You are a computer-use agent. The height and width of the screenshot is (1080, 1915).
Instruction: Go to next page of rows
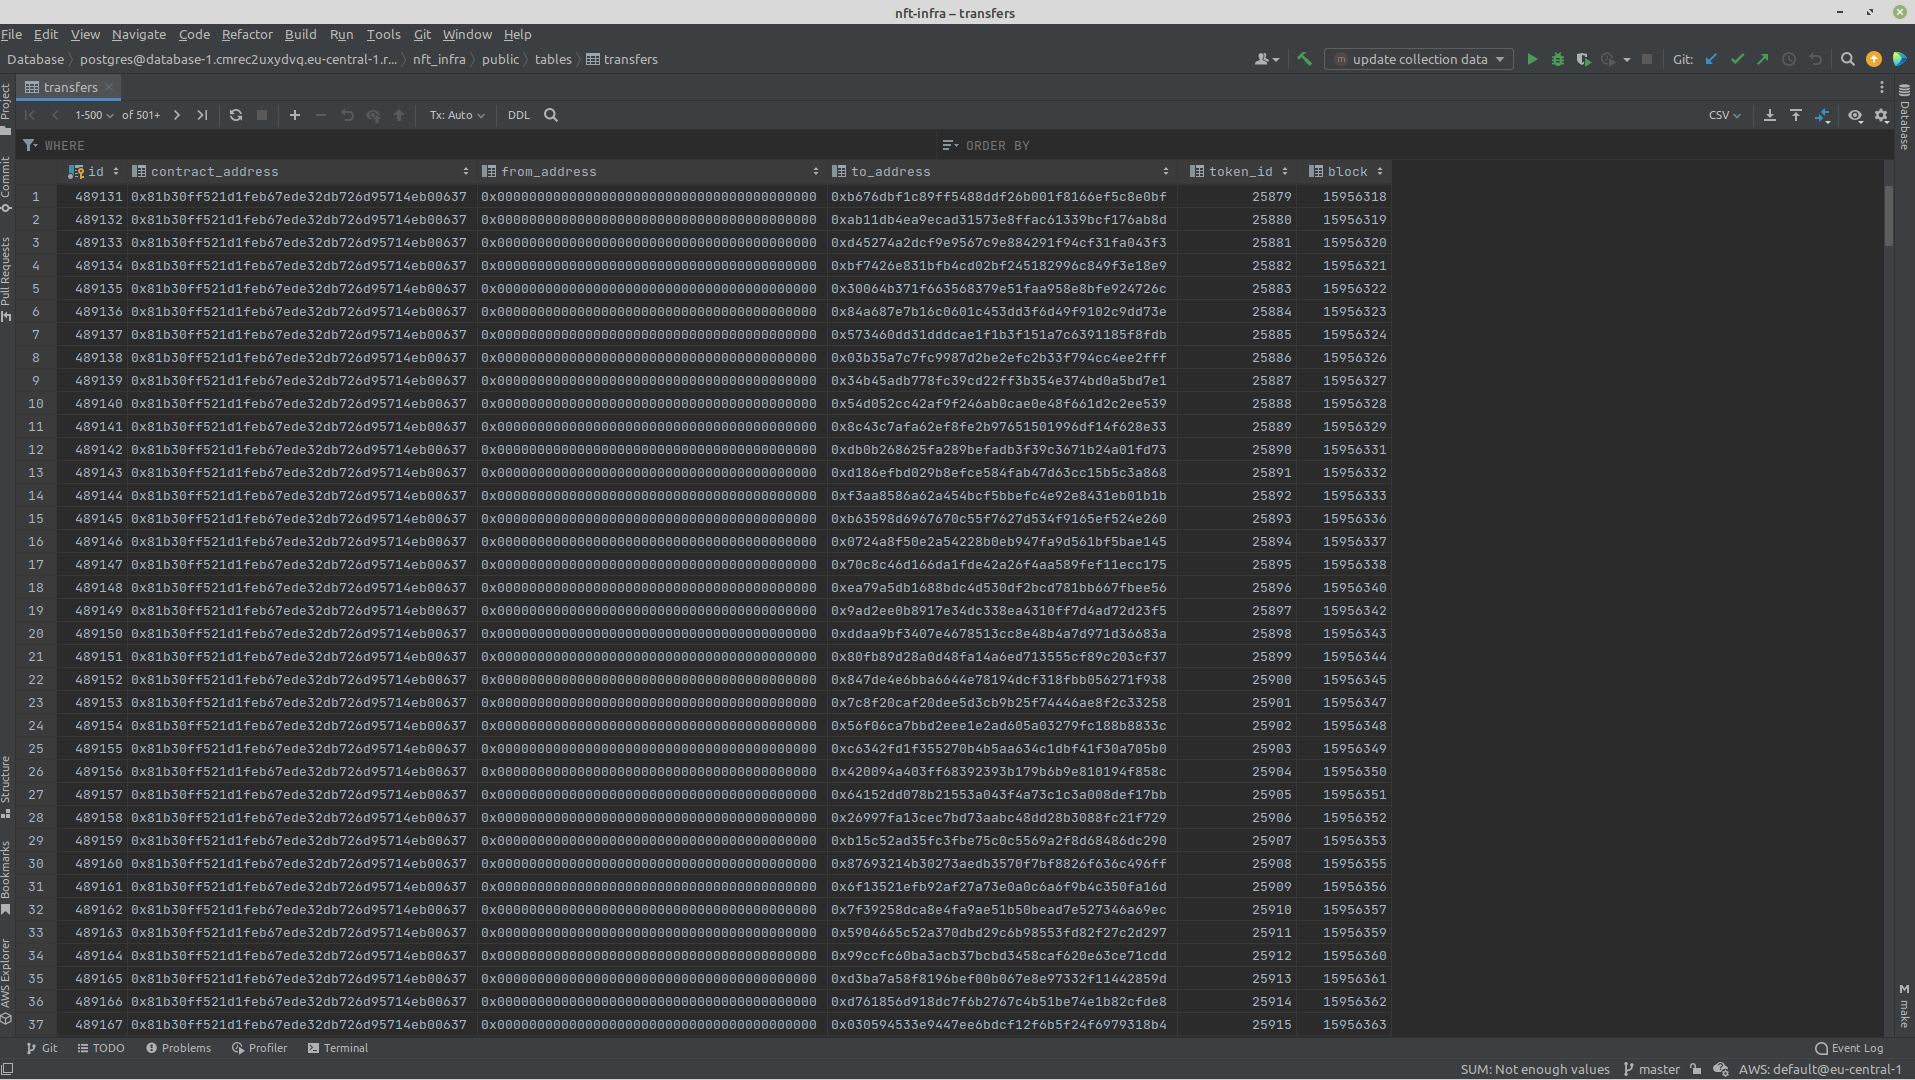[177, 116]
